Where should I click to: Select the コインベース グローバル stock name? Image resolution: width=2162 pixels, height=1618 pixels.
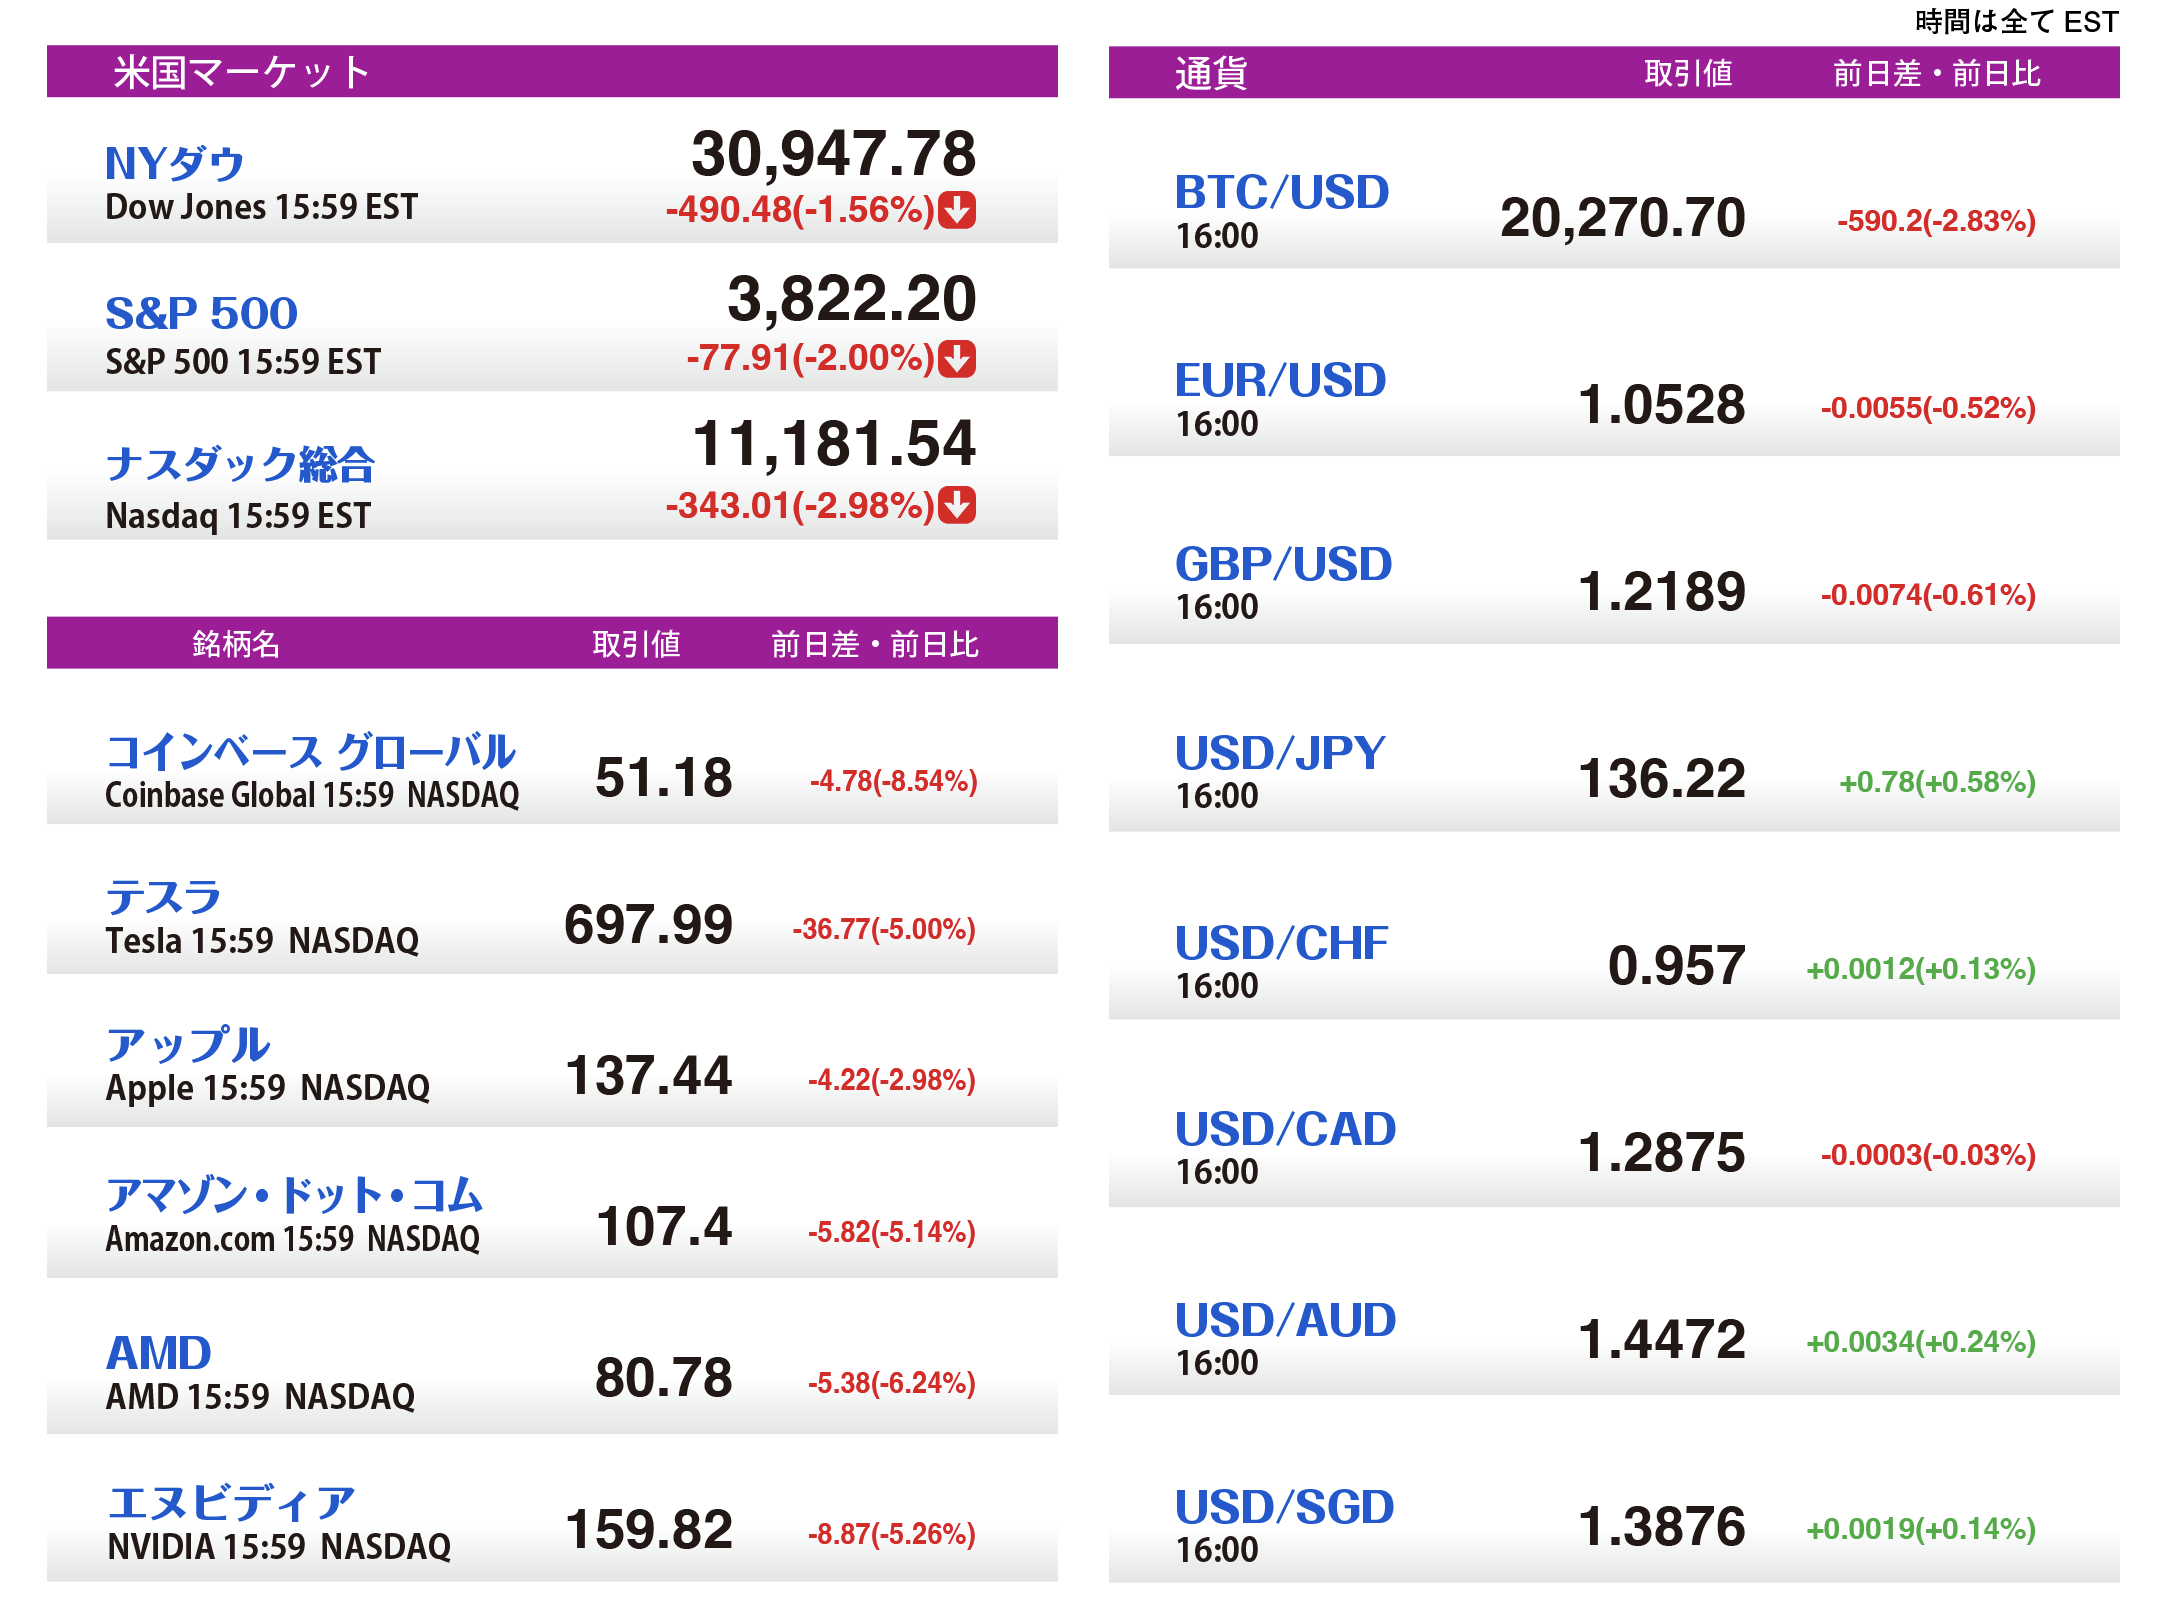click(x=310, y=752)
